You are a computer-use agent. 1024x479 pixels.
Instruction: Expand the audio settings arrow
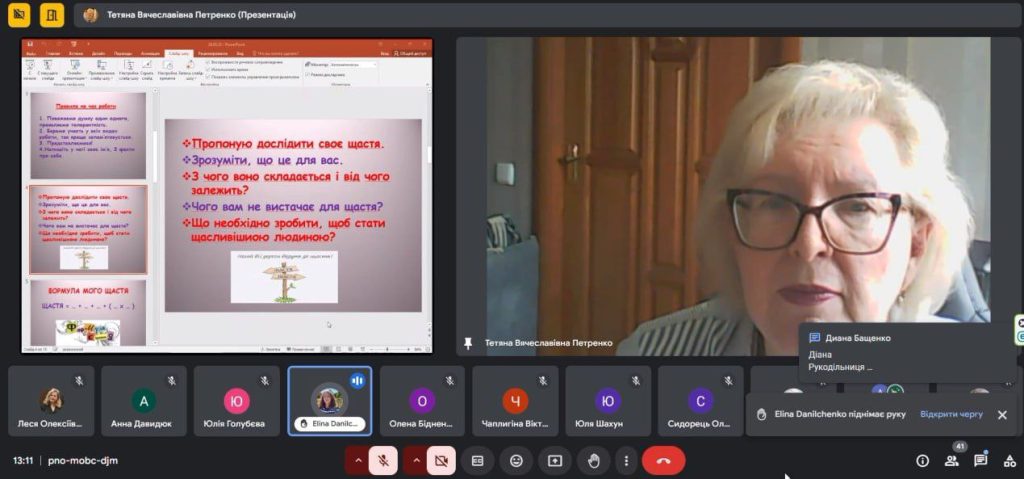356,460
